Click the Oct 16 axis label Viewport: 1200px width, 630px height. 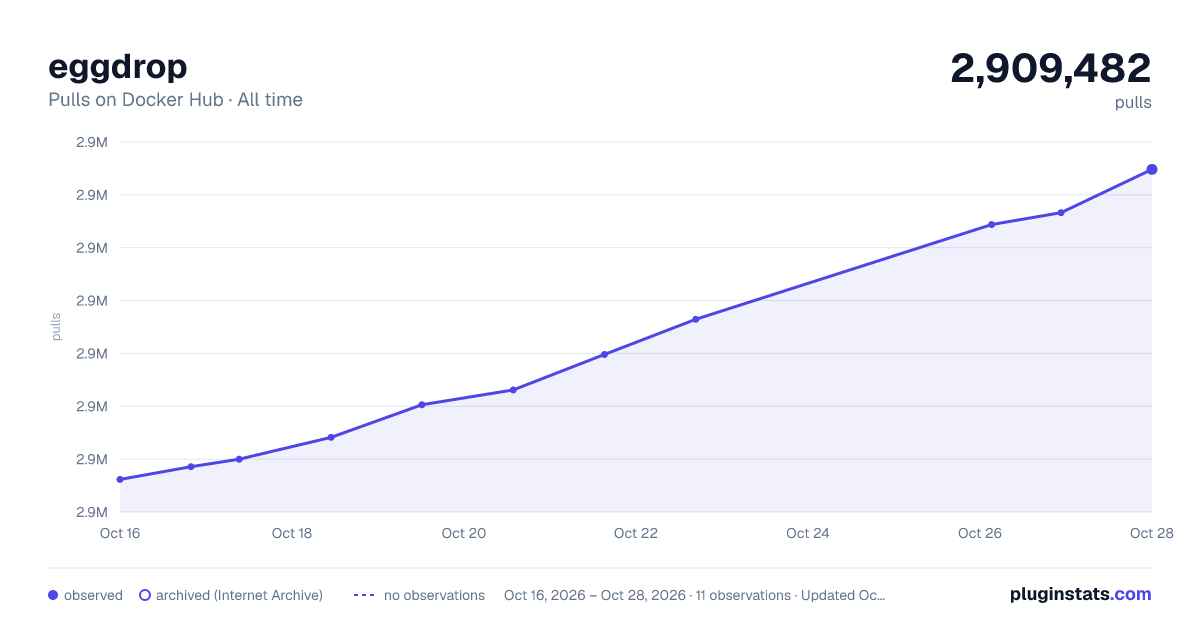point(120,533)
